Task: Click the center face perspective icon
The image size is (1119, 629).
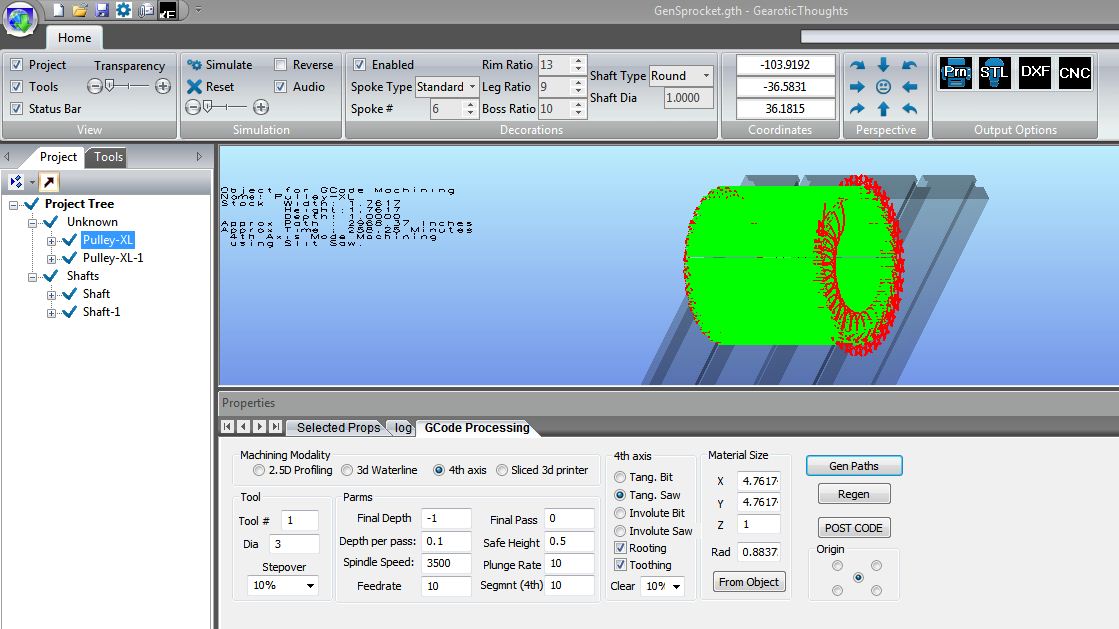Action: [x=883, y=87]
